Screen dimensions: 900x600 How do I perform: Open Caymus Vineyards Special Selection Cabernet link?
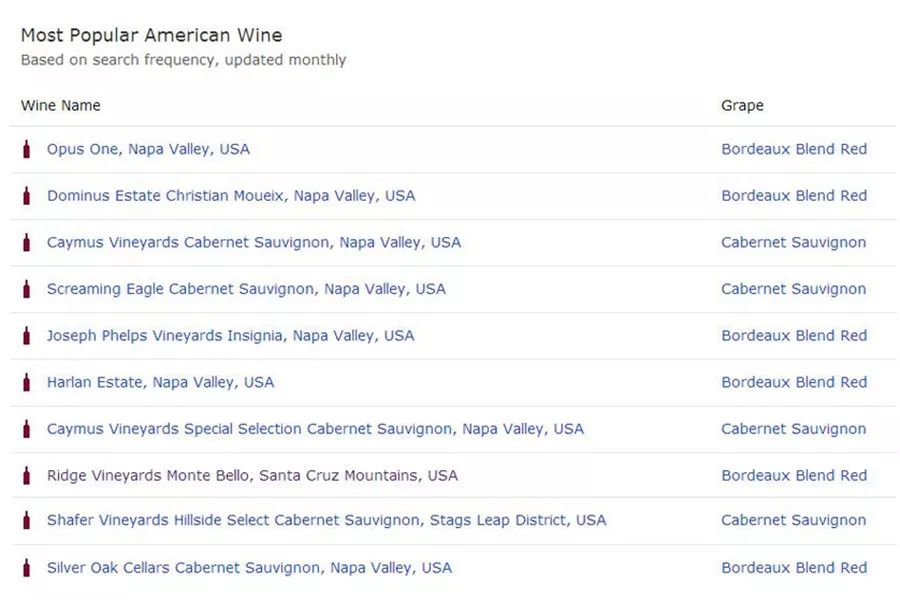[x=315, y=429]
